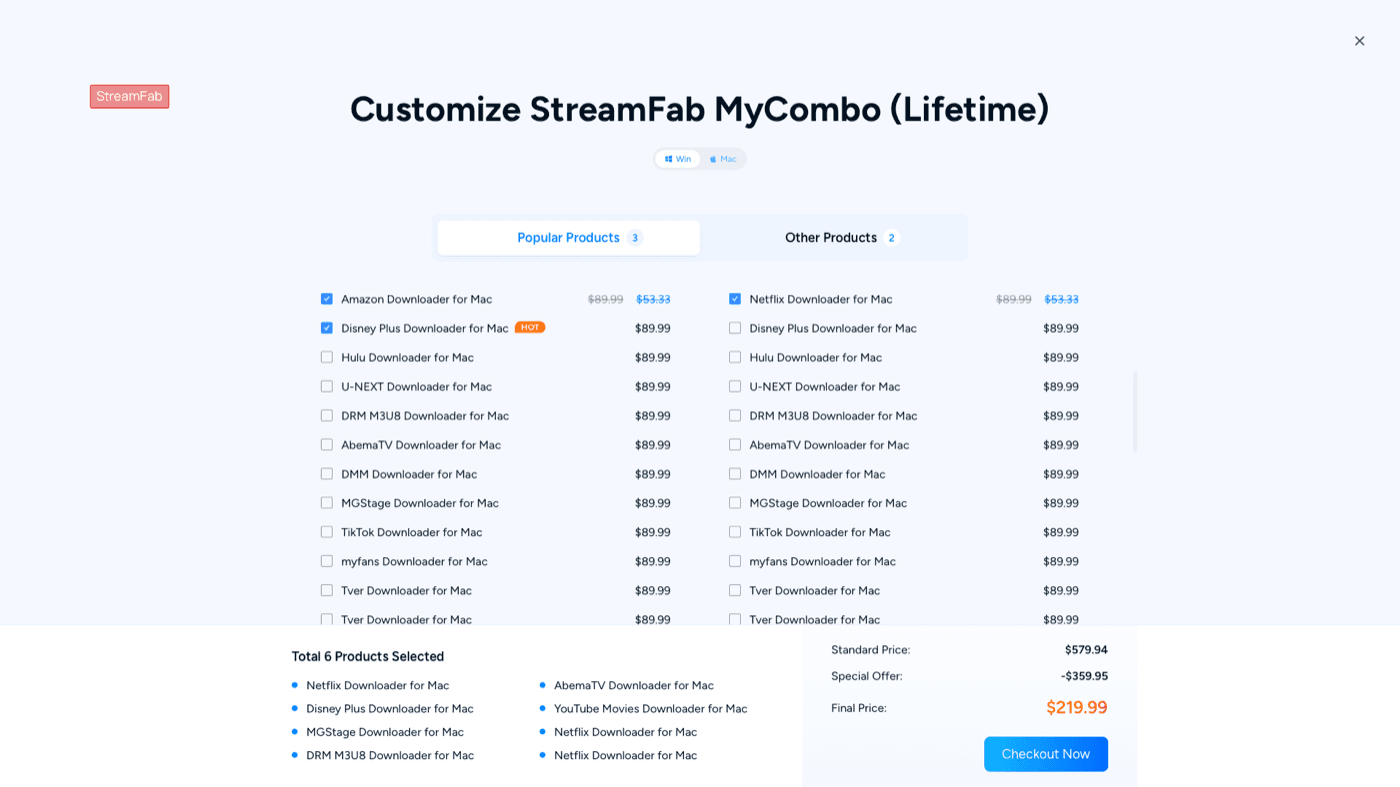
Task: Switch platform to Mac
Action: click(x=723, y=159)
